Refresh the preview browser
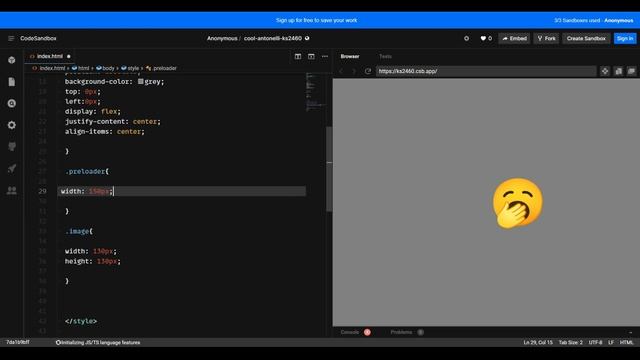This screenshot has width=640, height=360. coord(368,71)
